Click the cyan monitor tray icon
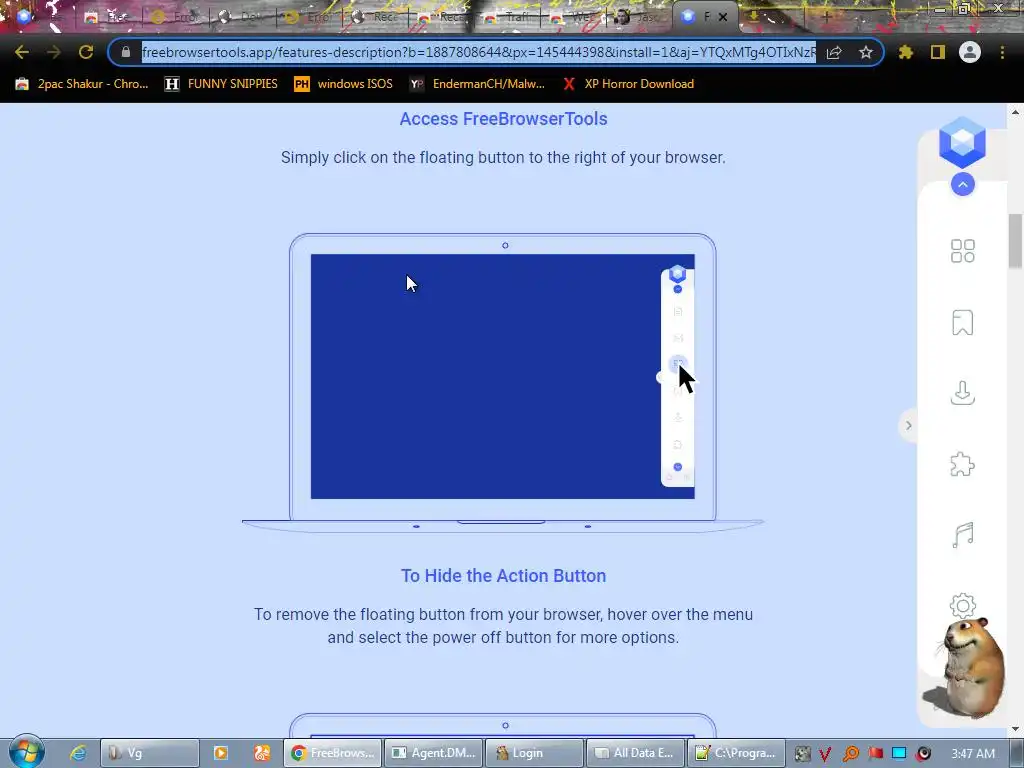The image size is (1024, 768). coord(899,754)
